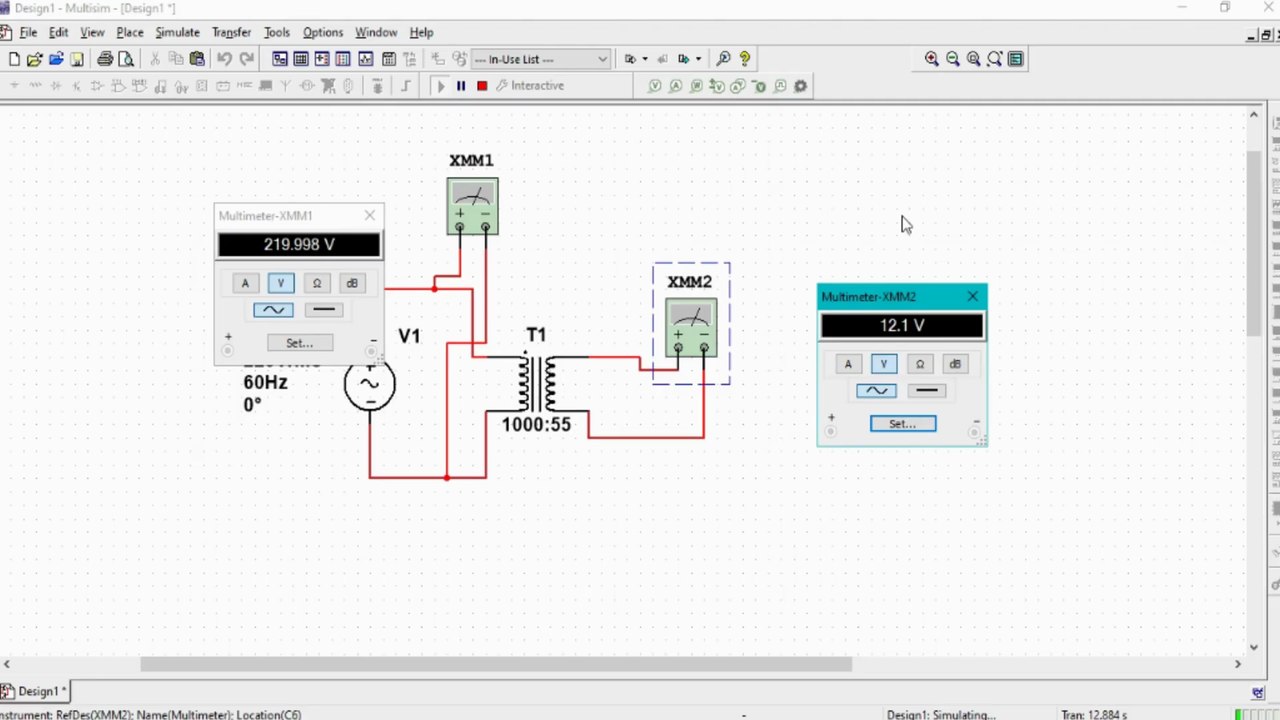
Task: Find examples with magnifier icon
Action: point(724,59)
